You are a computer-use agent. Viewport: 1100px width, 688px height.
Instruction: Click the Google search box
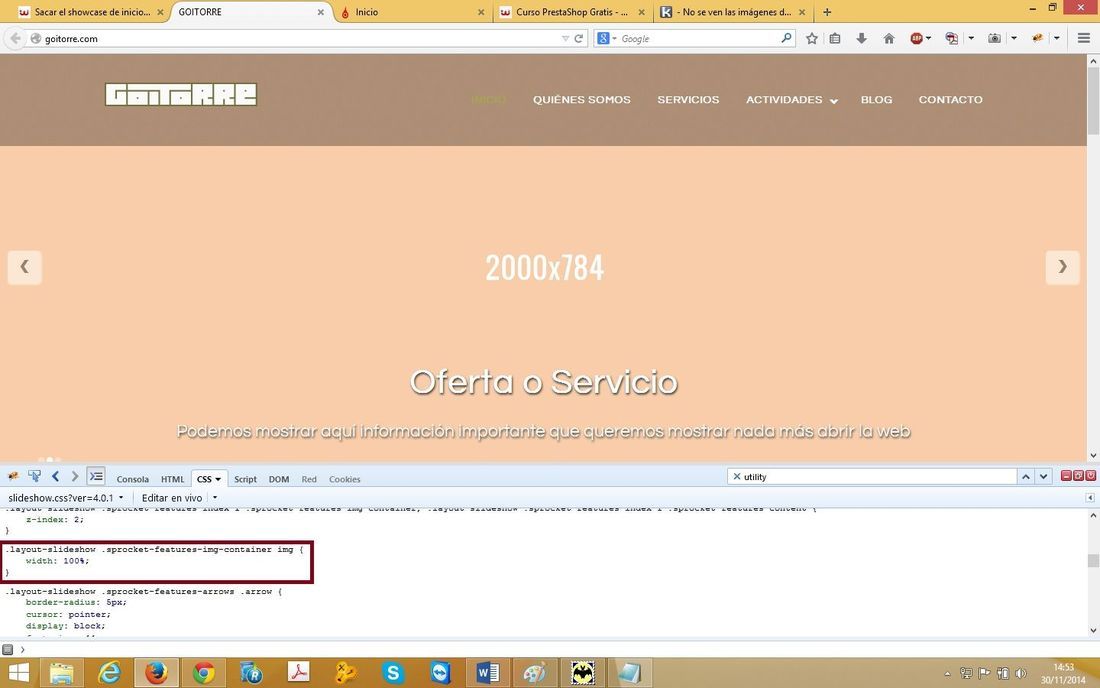click(x=699, y=39)
